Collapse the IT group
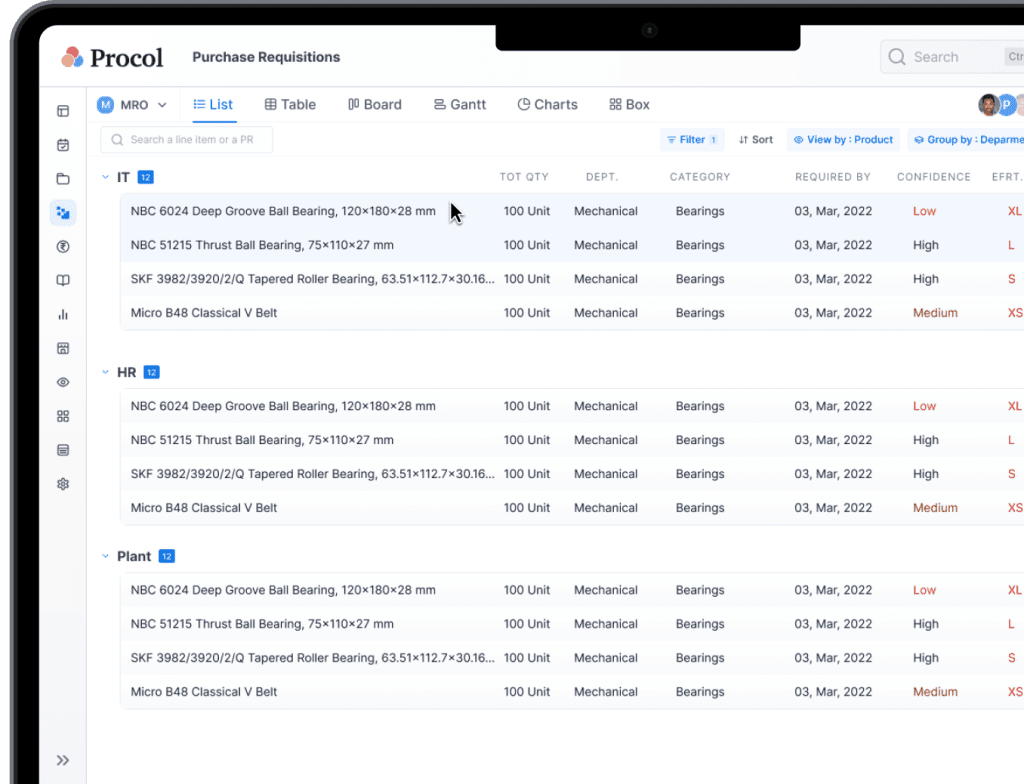 pyautogui.click(x=105, y=177)
